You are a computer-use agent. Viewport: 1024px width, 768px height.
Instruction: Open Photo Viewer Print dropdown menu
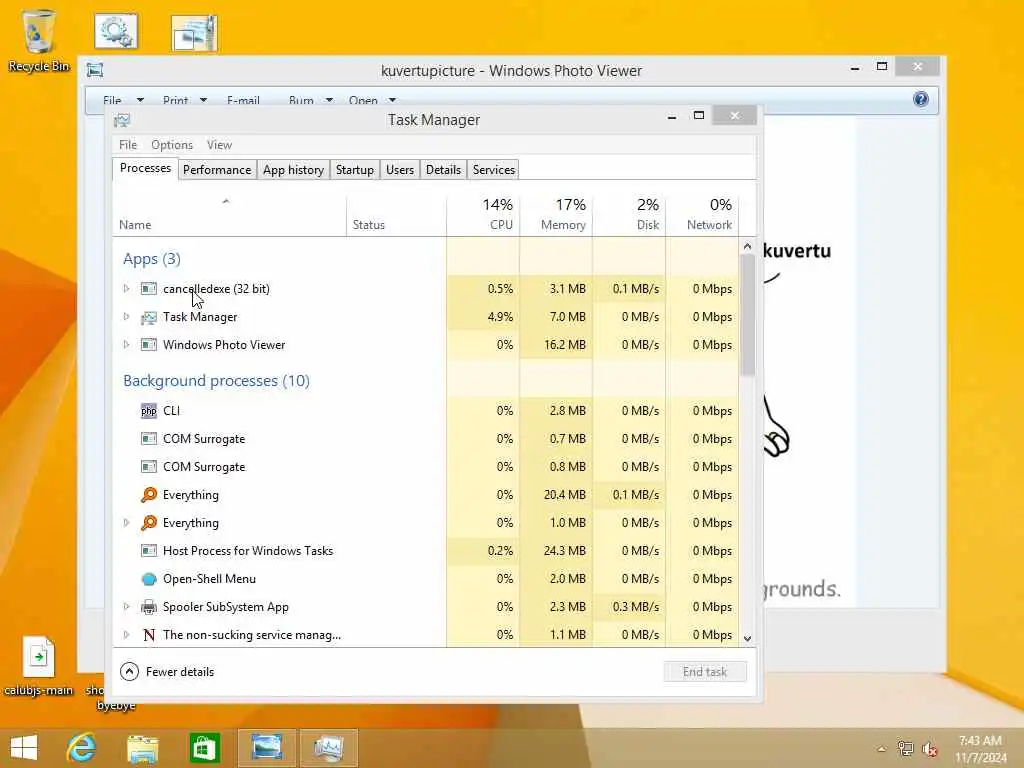tap(185, 100)
